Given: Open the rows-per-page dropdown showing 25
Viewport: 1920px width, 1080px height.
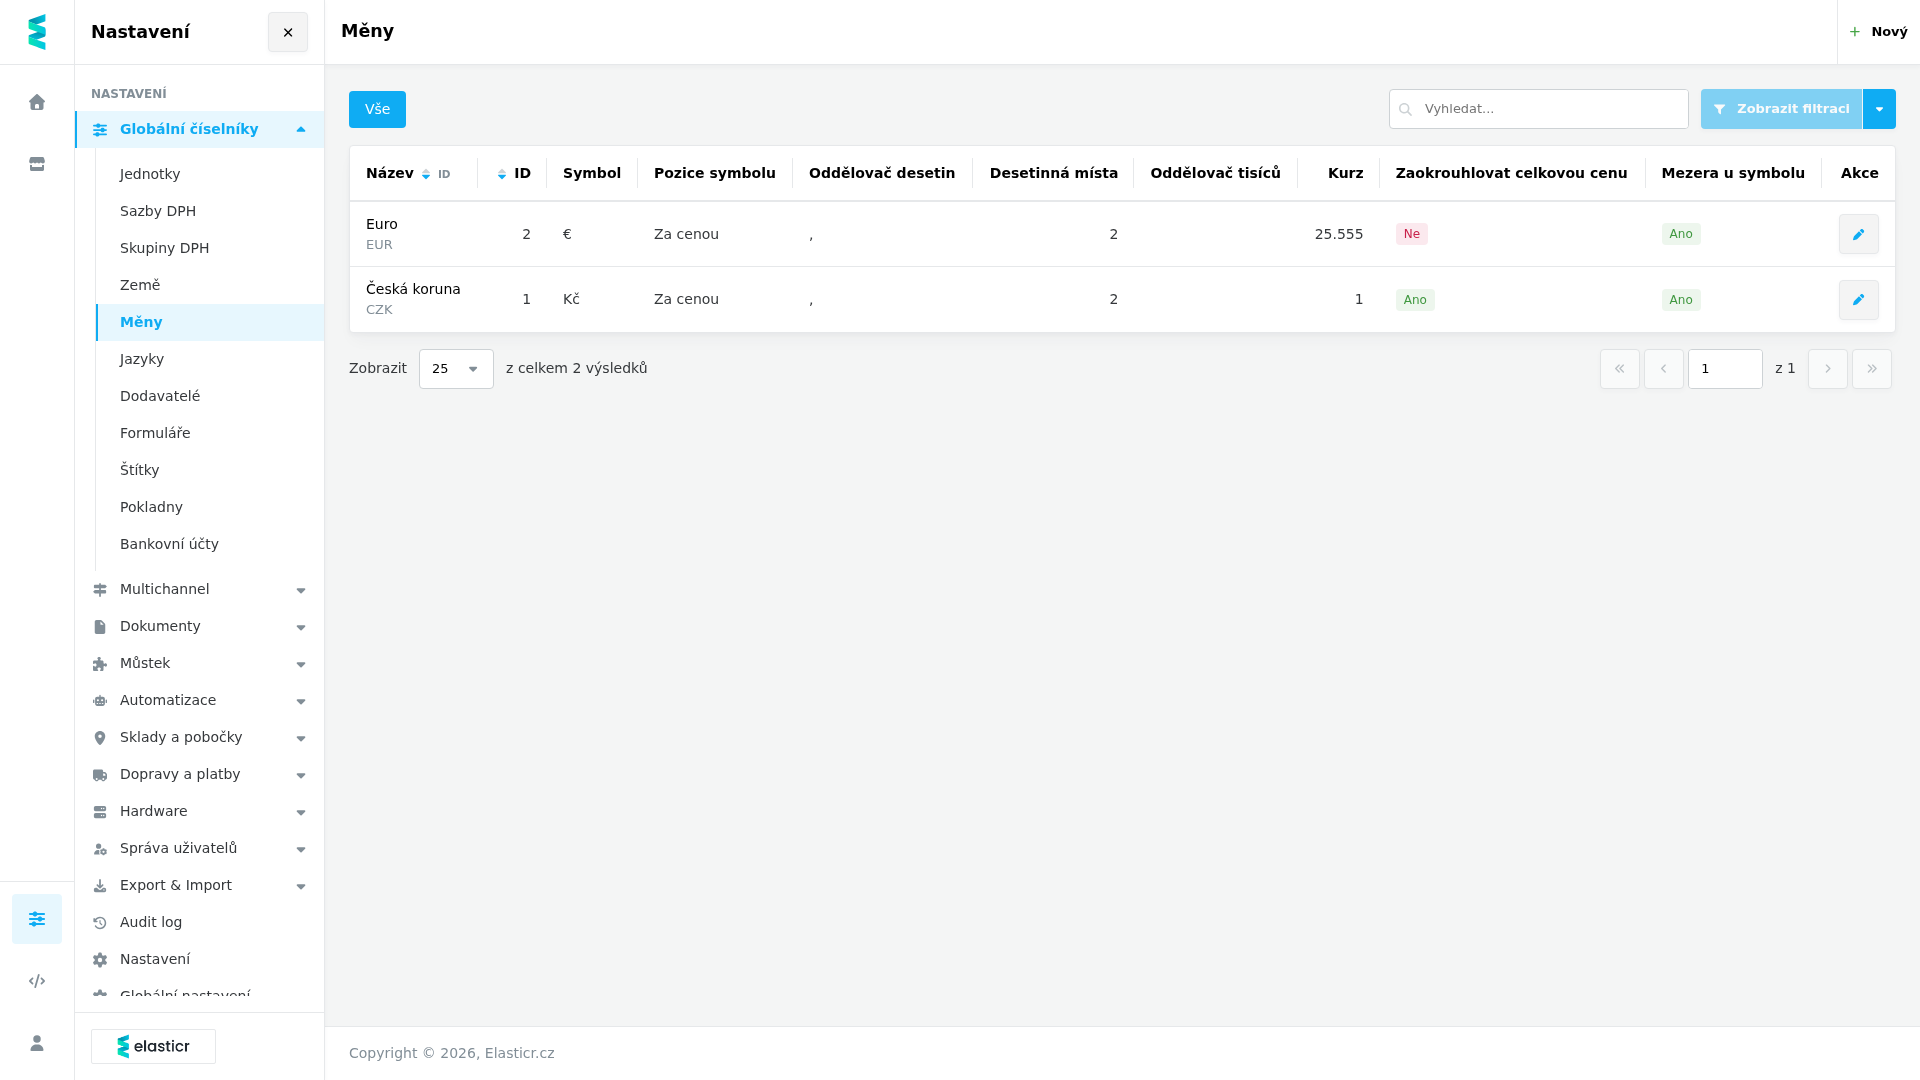Looking at the screenshot, I should coord(456,369).
